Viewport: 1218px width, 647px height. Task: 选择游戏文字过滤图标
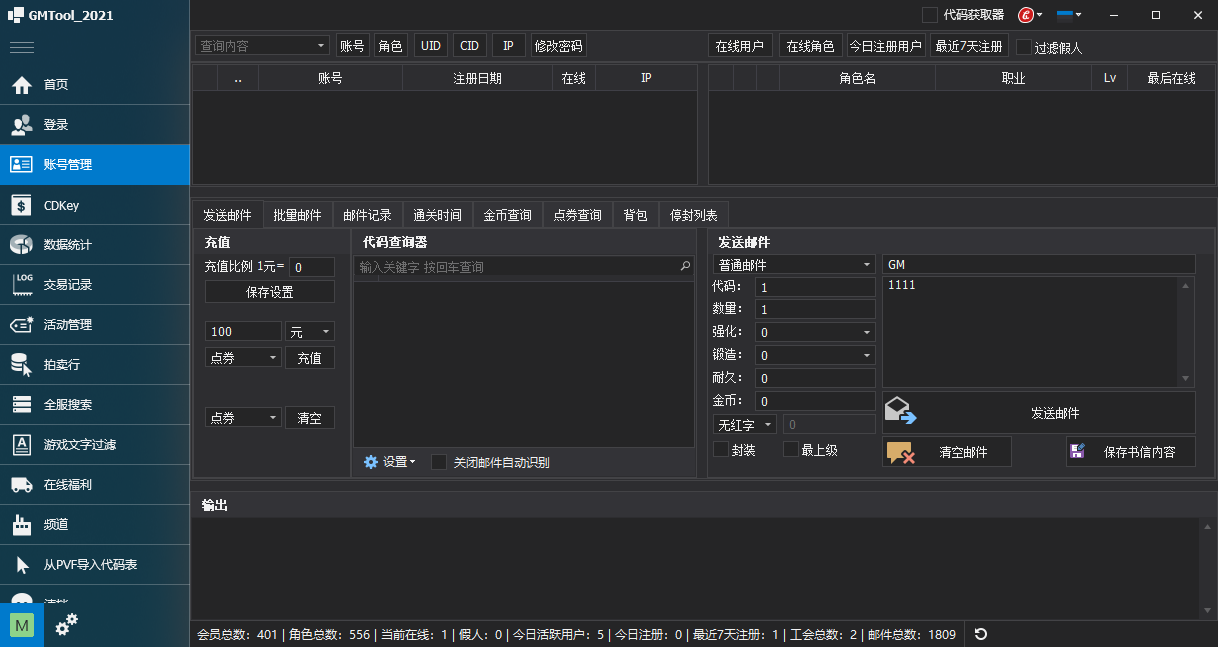tap(22, 445)
